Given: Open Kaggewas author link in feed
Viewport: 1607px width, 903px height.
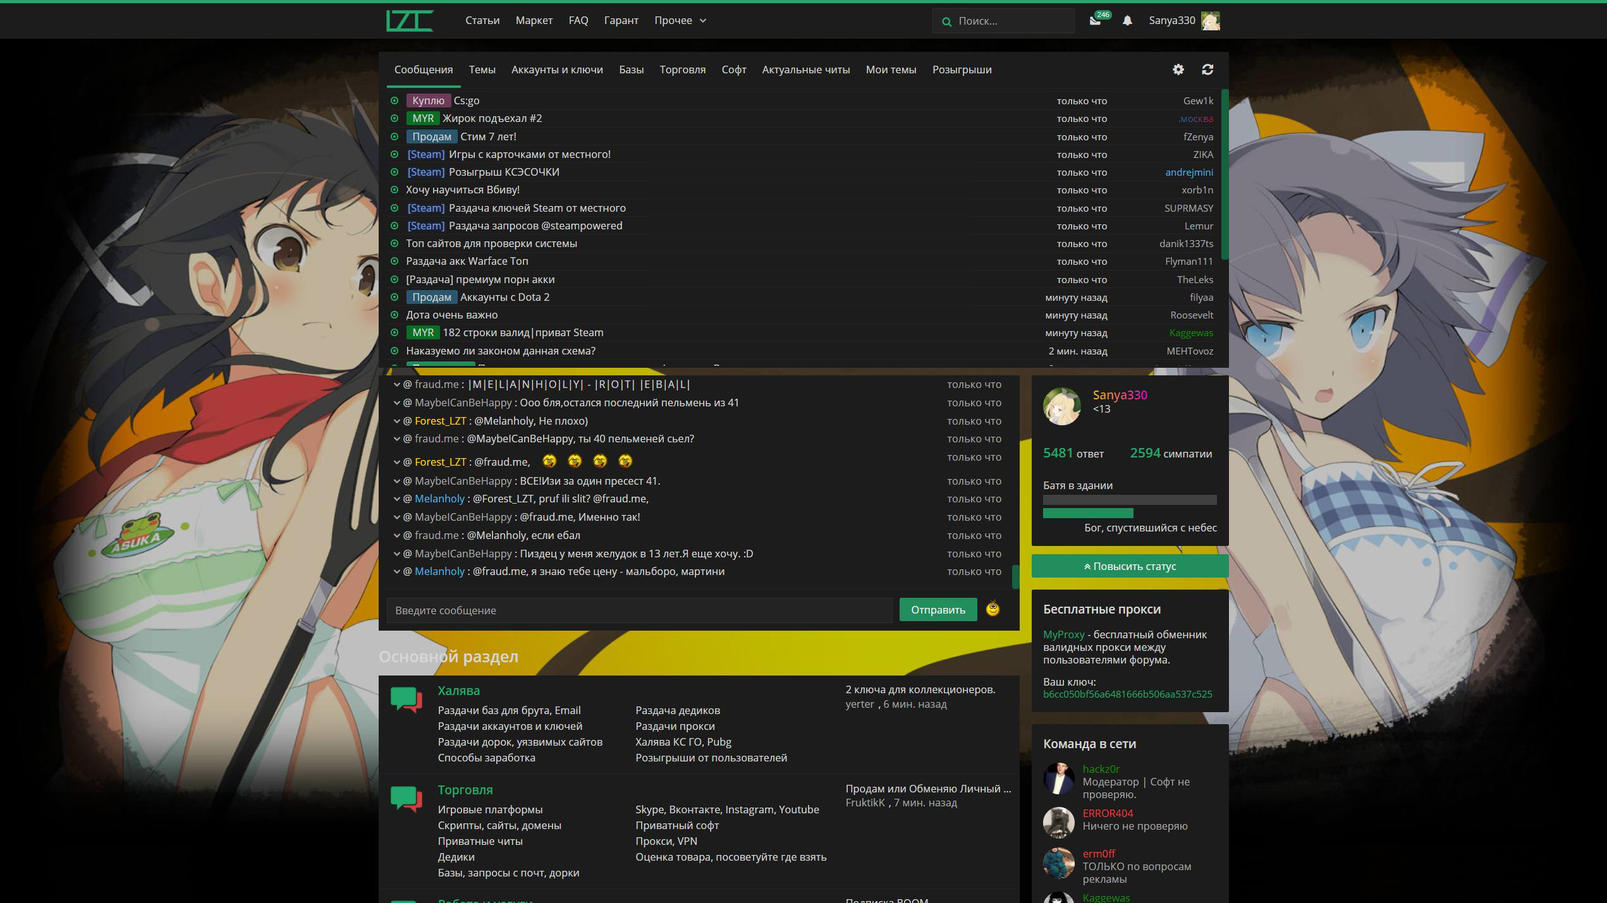Looking at the screenshot, I should click(1191, 333).
